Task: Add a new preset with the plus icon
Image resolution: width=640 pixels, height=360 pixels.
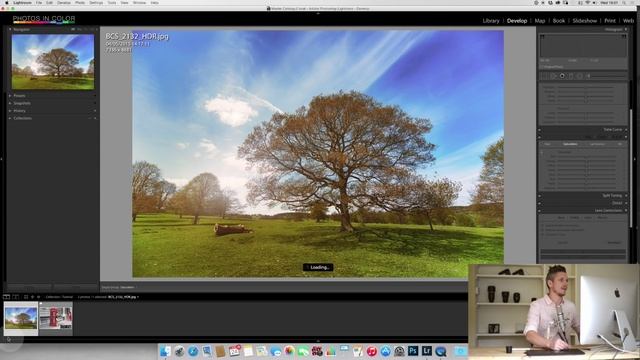Action: click(x=95, y=96)
